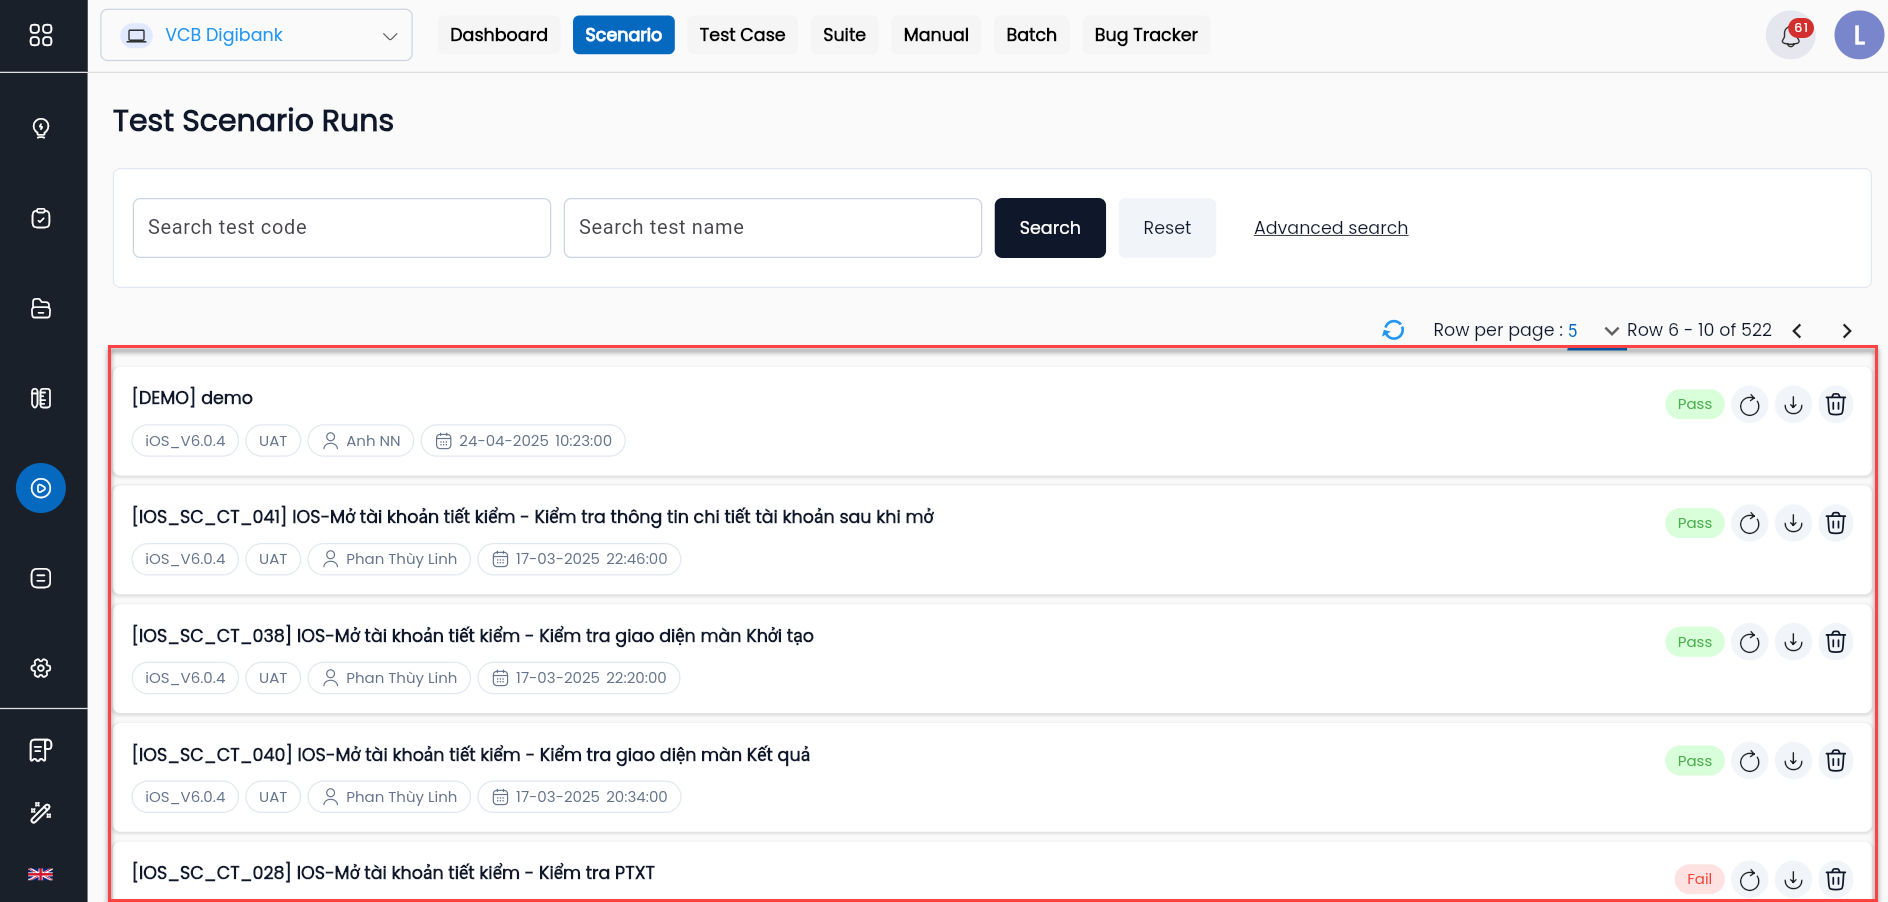Viewport: 1888px width, 902px height.
Task: Download report for IOS_SC_CT_041 scenario
Action: pos(1793,523)
